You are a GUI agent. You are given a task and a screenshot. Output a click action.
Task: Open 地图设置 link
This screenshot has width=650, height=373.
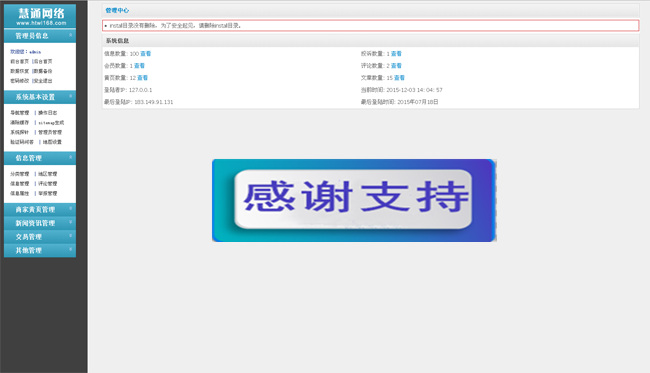coord(52,142)
